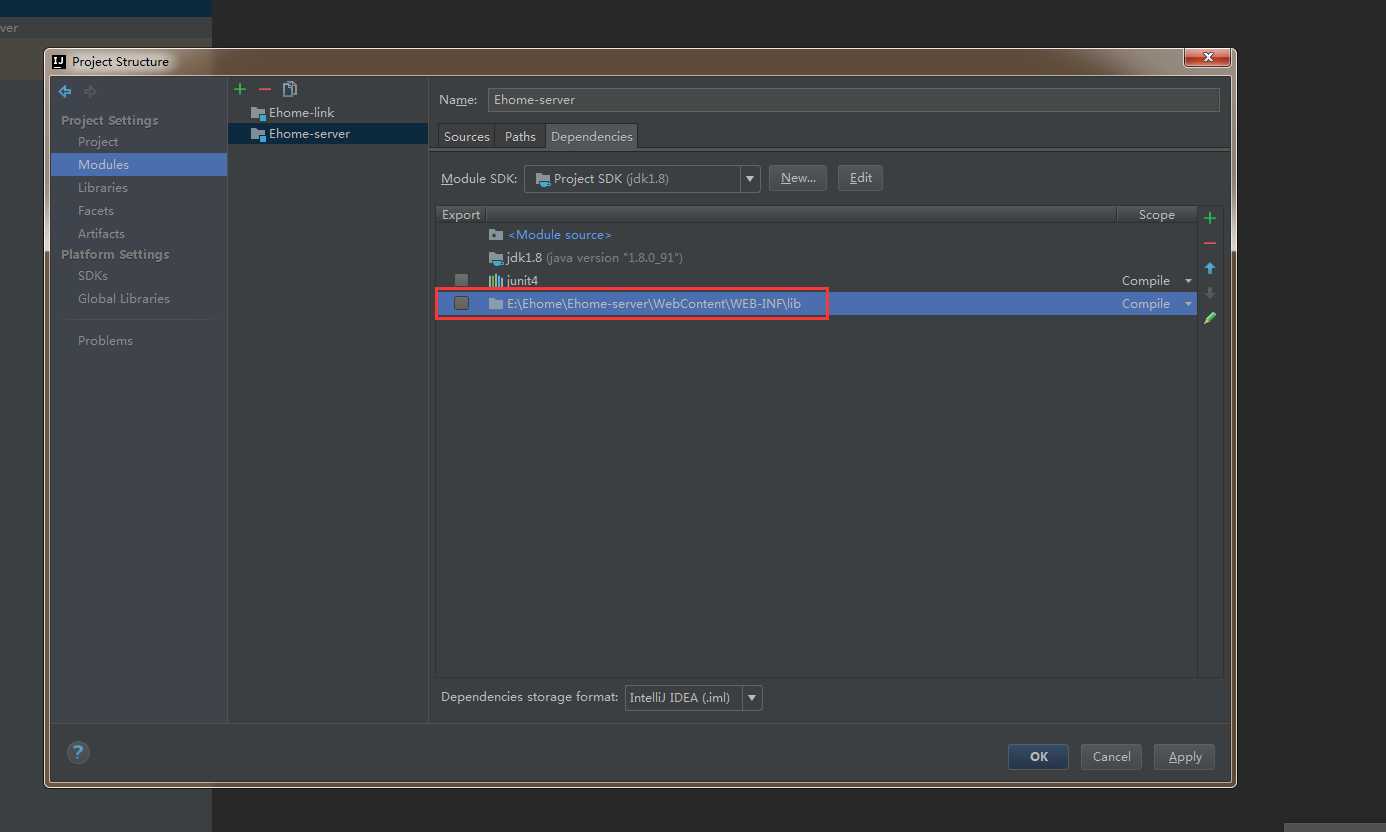Click the Apply button
Image resolution: width=1386 pixels, height=832 pixels.
1184,757
